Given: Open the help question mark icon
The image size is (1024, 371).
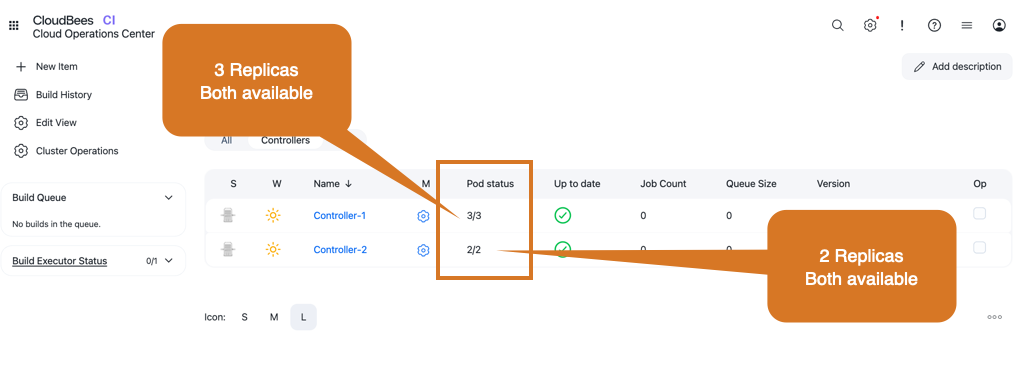Looking at the screenshot, I should pyautogui.click(x=935, y=25).
